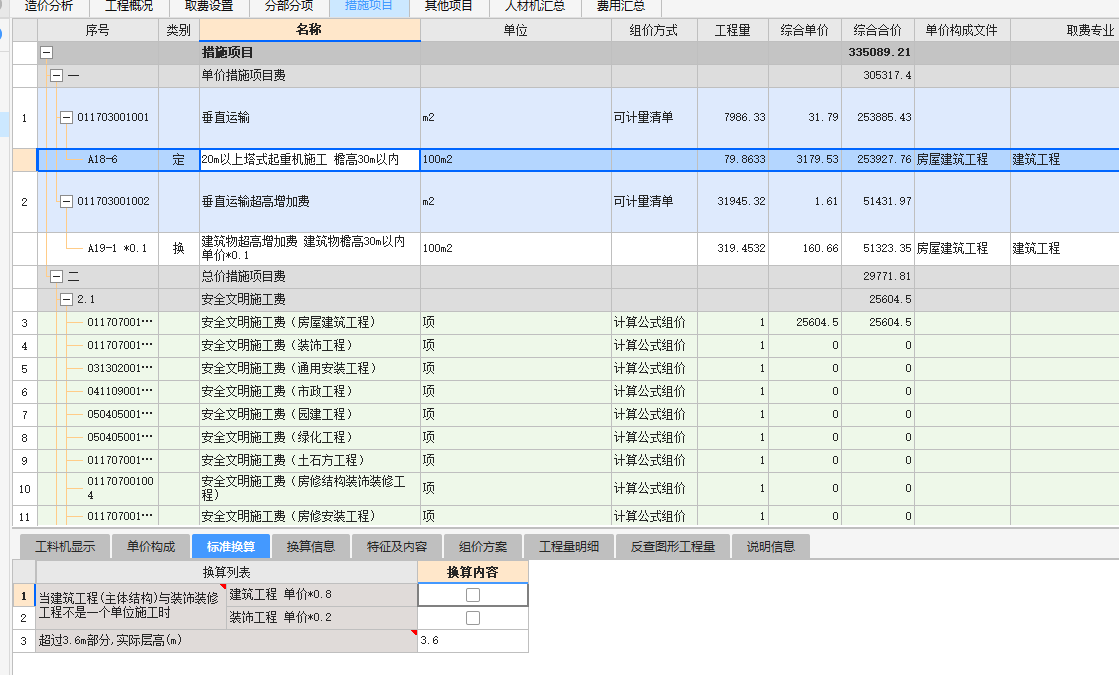Screen dimensions: 1119x675
Task: Open the 工程量明细 panel tab
Action: pos(569,547)
